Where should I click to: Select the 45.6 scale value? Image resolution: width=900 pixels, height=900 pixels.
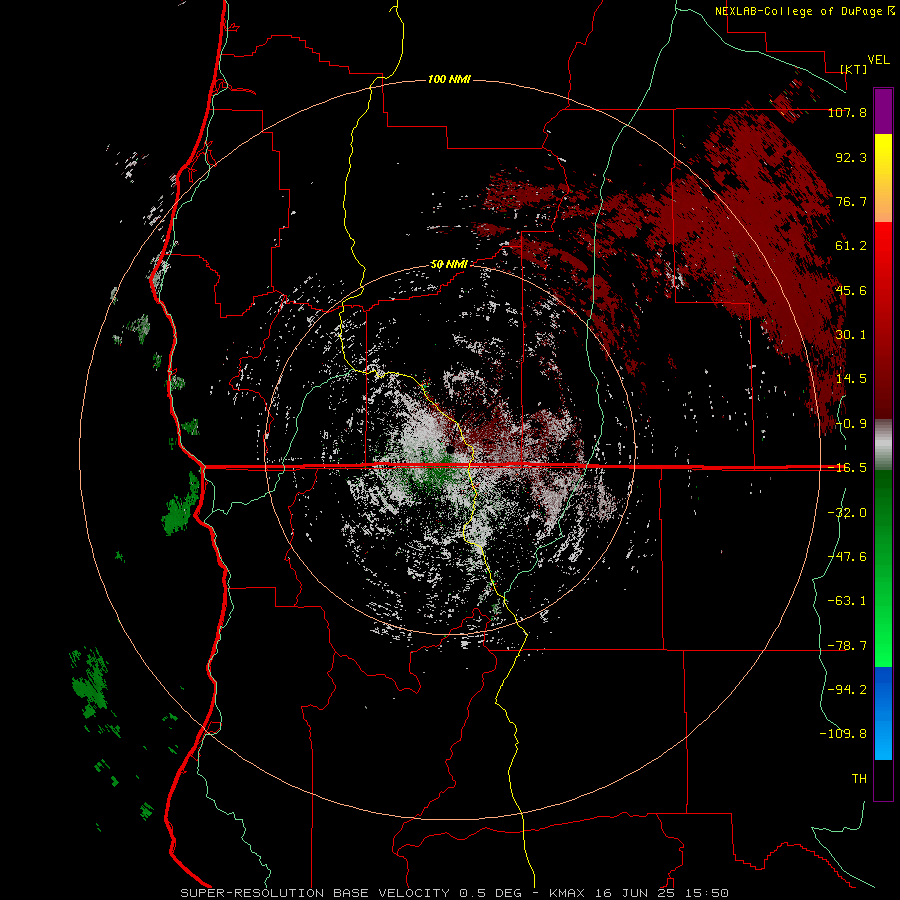pos(851,290)
